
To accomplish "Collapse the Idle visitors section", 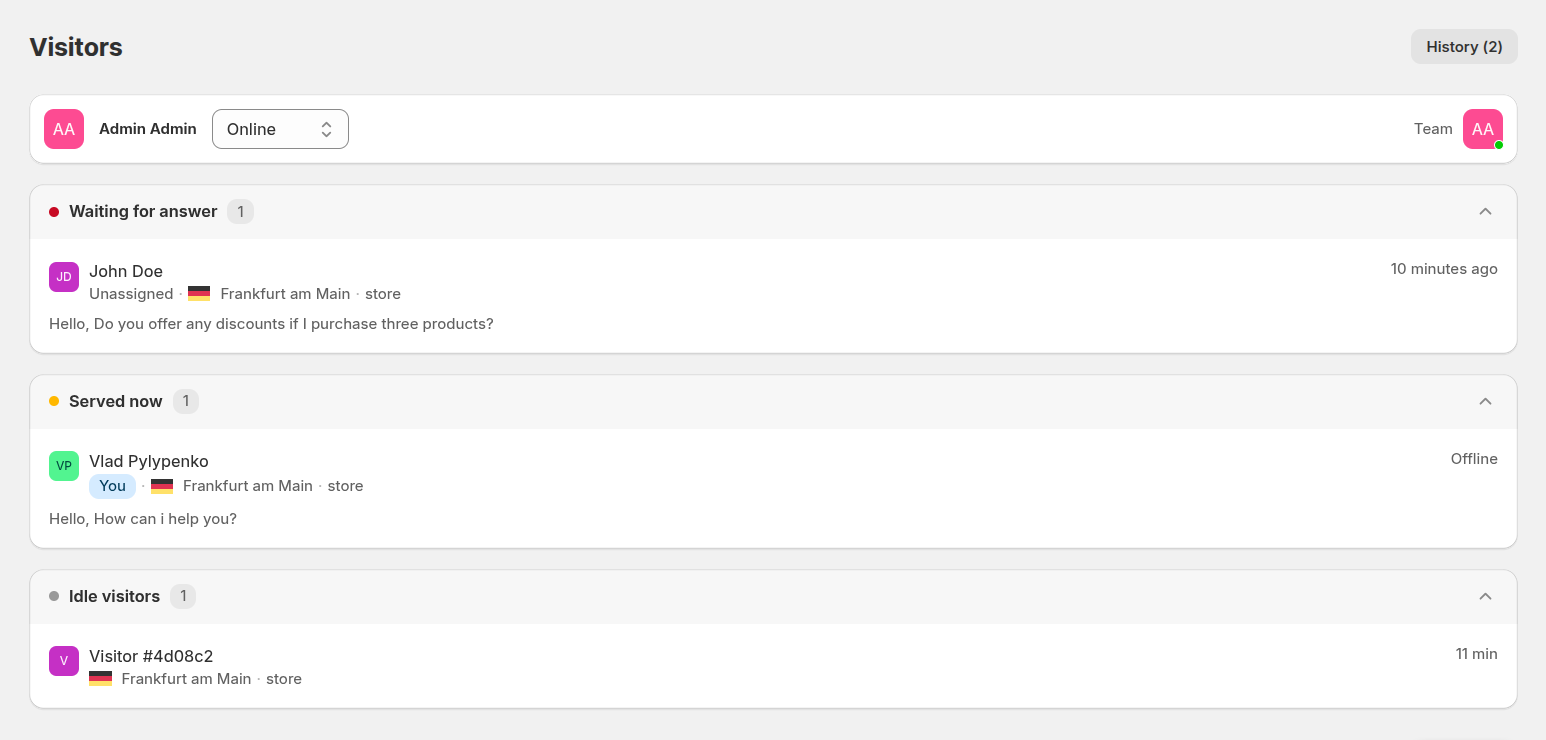I will (x=1485, y=596).
